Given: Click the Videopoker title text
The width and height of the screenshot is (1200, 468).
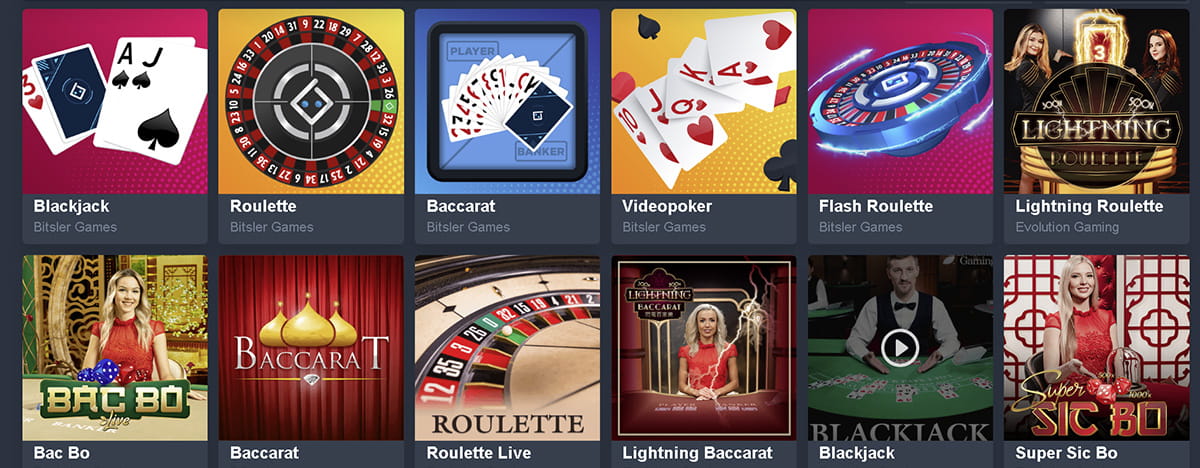Looking at the screenshot, I should (667, 206).
